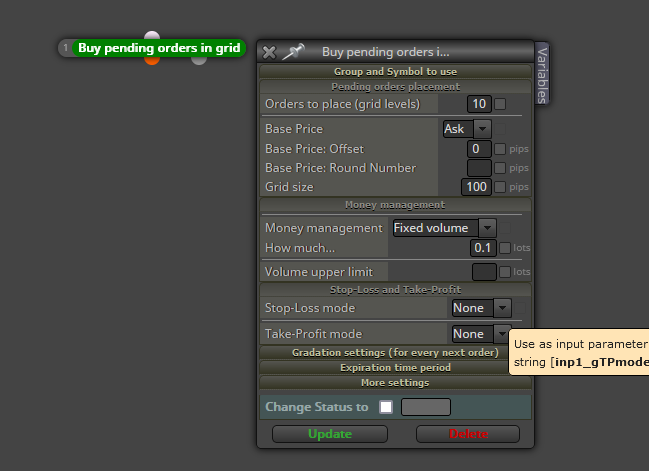Expand Expiration time period section
This screenshot has width=649, height=471.
pos(395,368)
